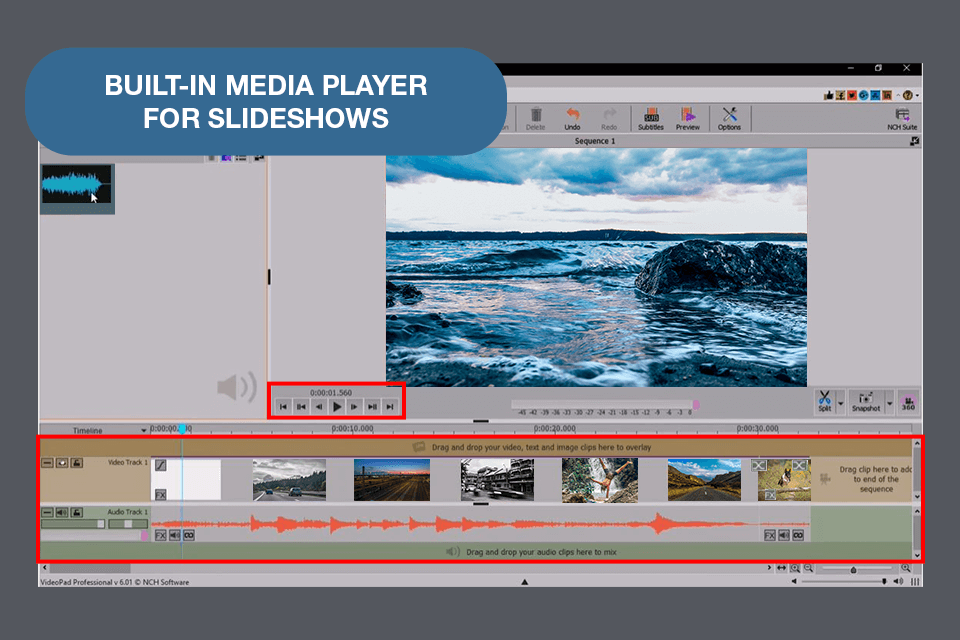This screenshot has width=960, height=640.
Task: Click the Google Plus share icon
Action: click(x=863, y=95)
